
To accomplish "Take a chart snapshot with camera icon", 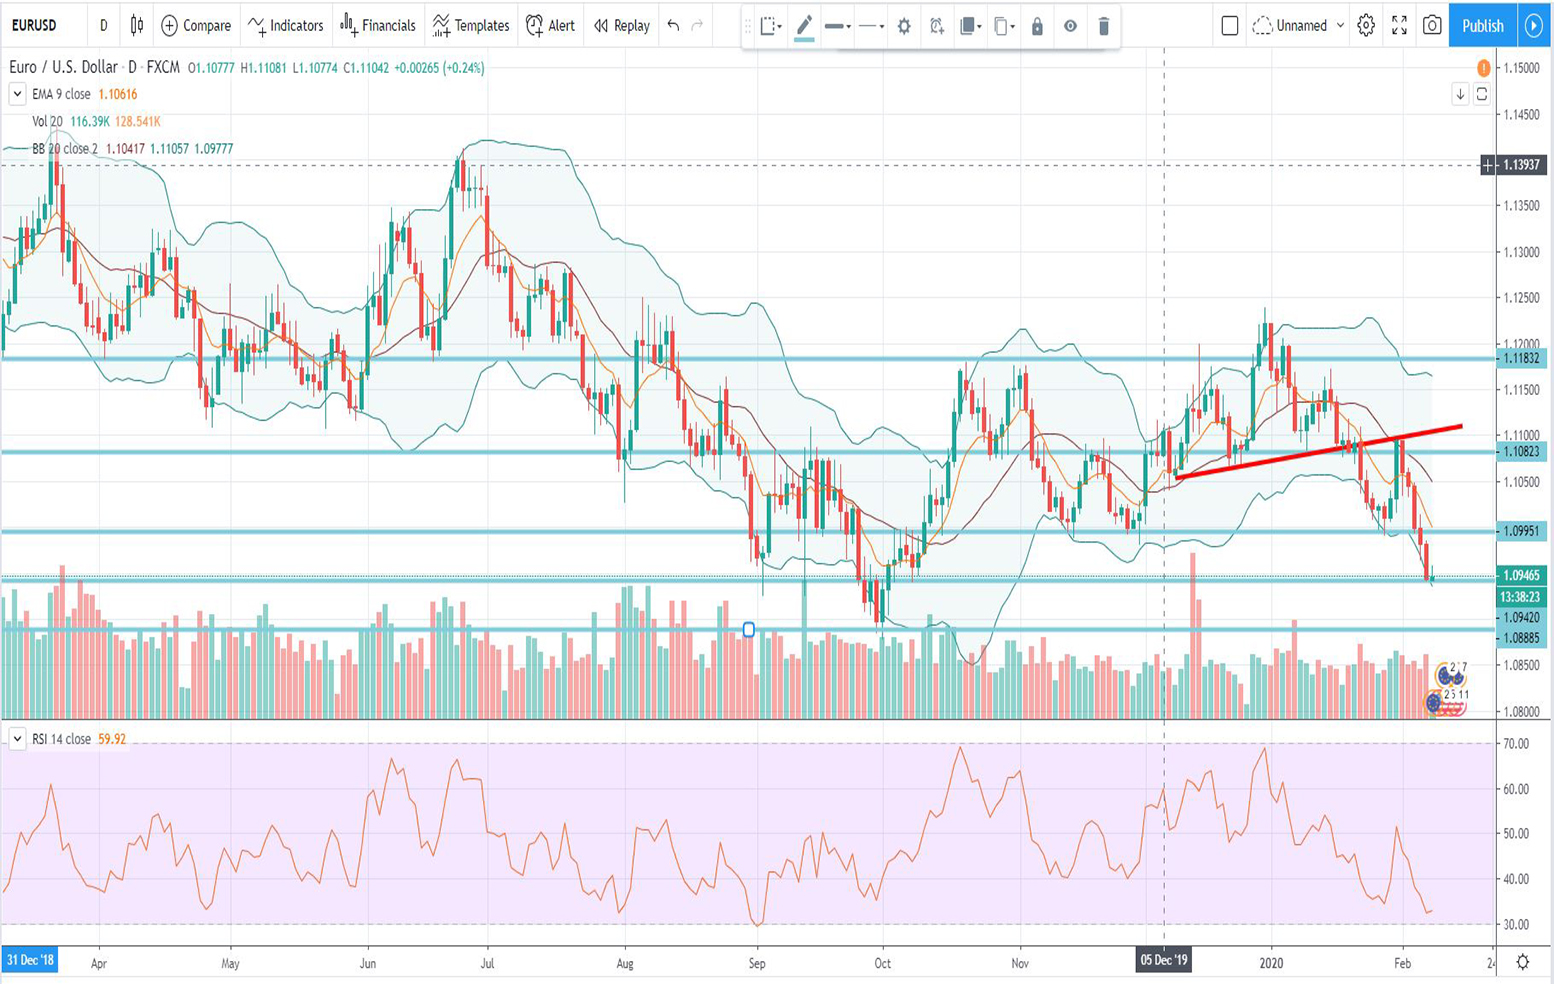I will 1432,26.
